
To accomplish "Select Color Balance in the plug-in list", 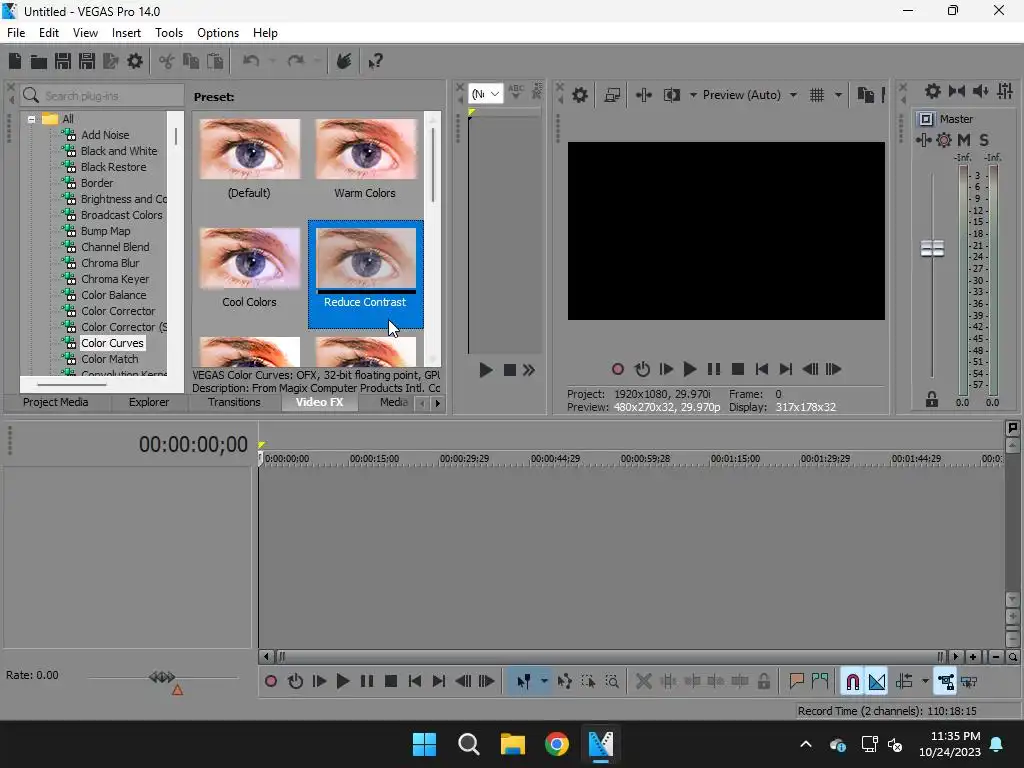I will point(113,295).
